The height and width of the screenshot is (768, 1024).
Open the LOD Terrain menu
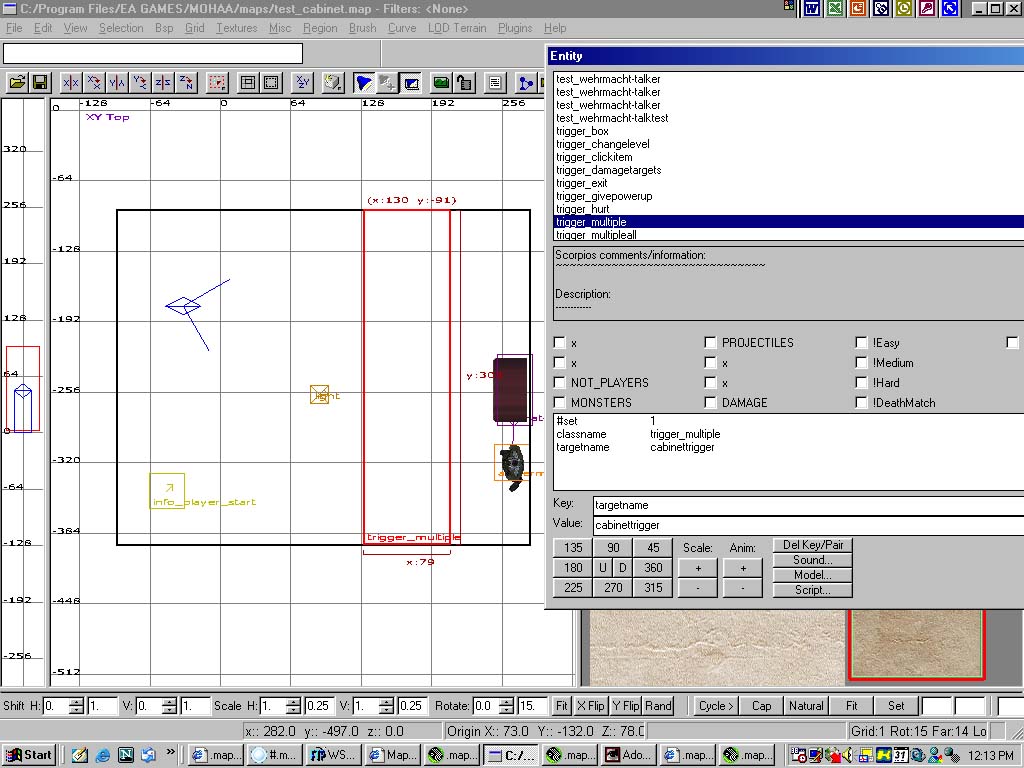pos(457,28)
